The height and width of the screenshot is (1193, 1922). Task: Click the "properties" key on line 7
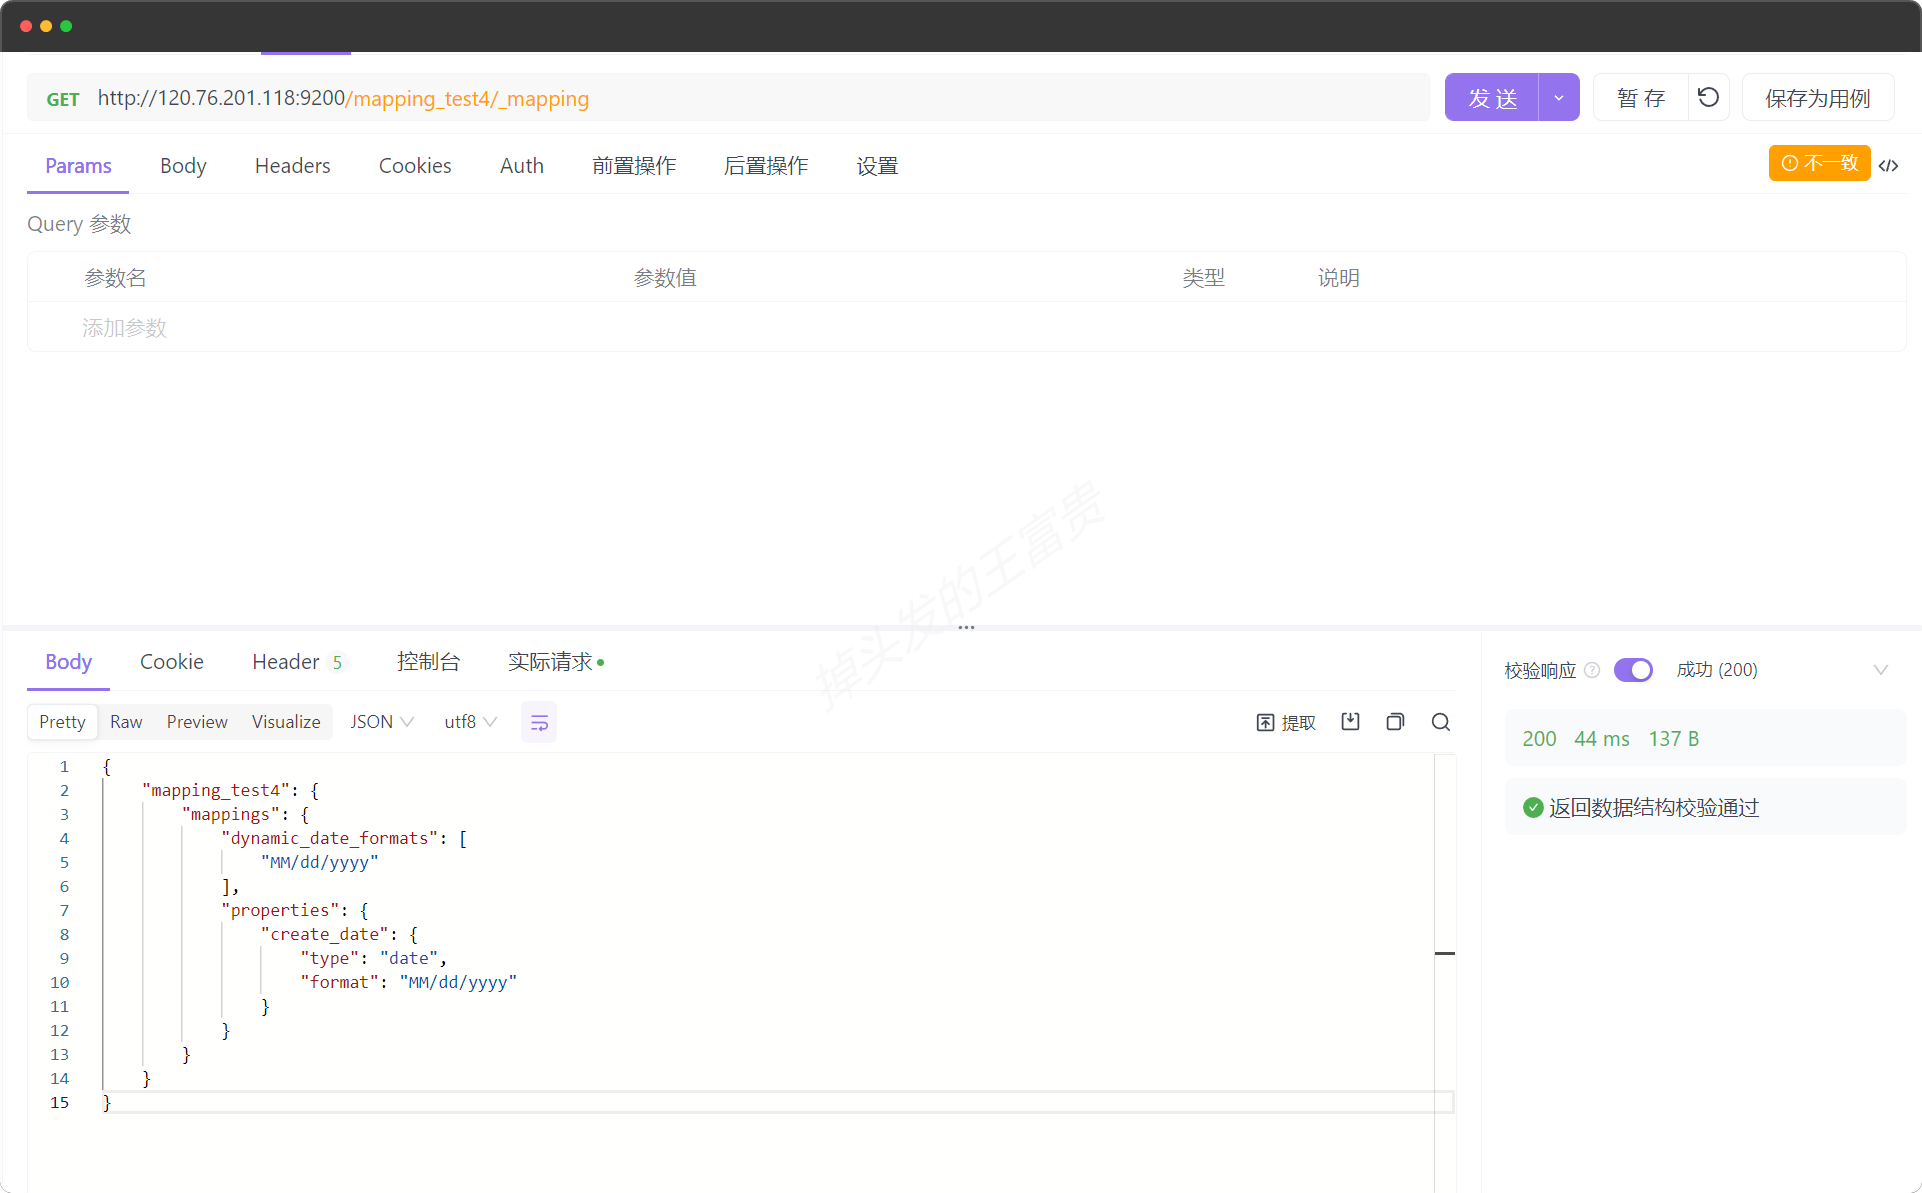[280, 910]
